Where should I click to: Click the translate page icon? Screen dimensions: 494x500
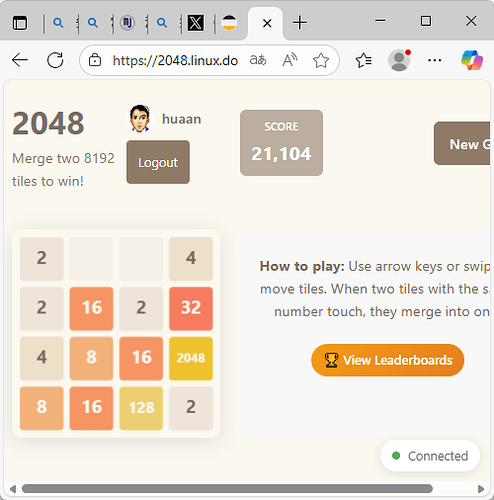point(258,60)
